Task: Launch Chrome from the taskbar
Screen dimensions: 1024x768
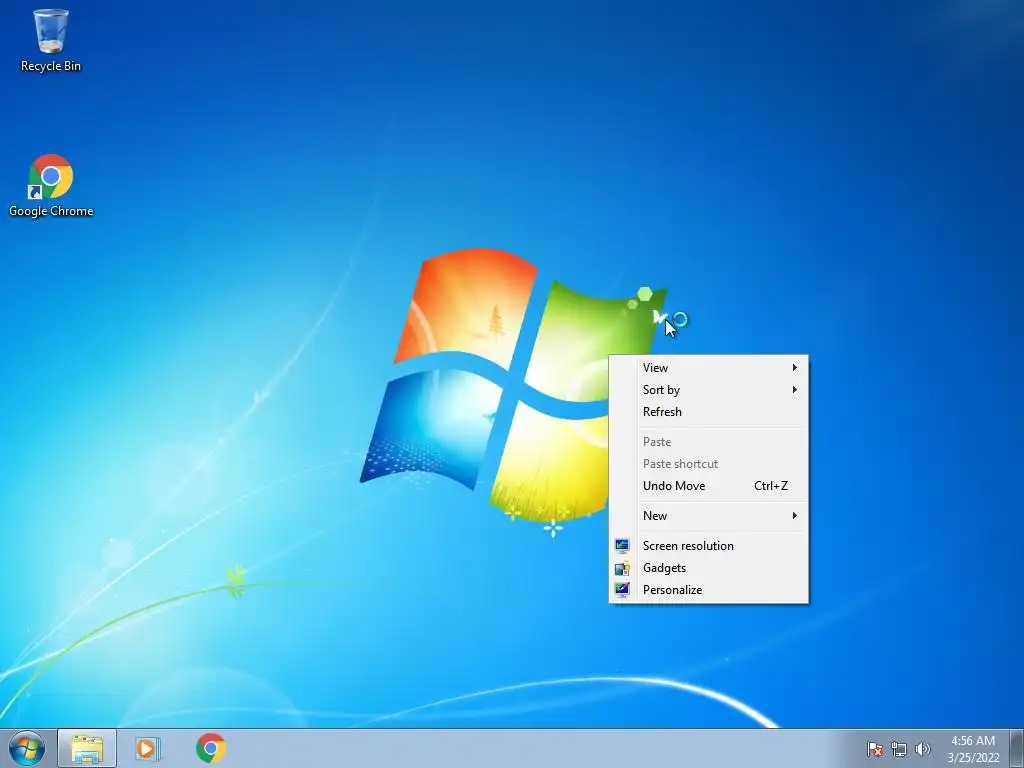Action: point(210,748)
